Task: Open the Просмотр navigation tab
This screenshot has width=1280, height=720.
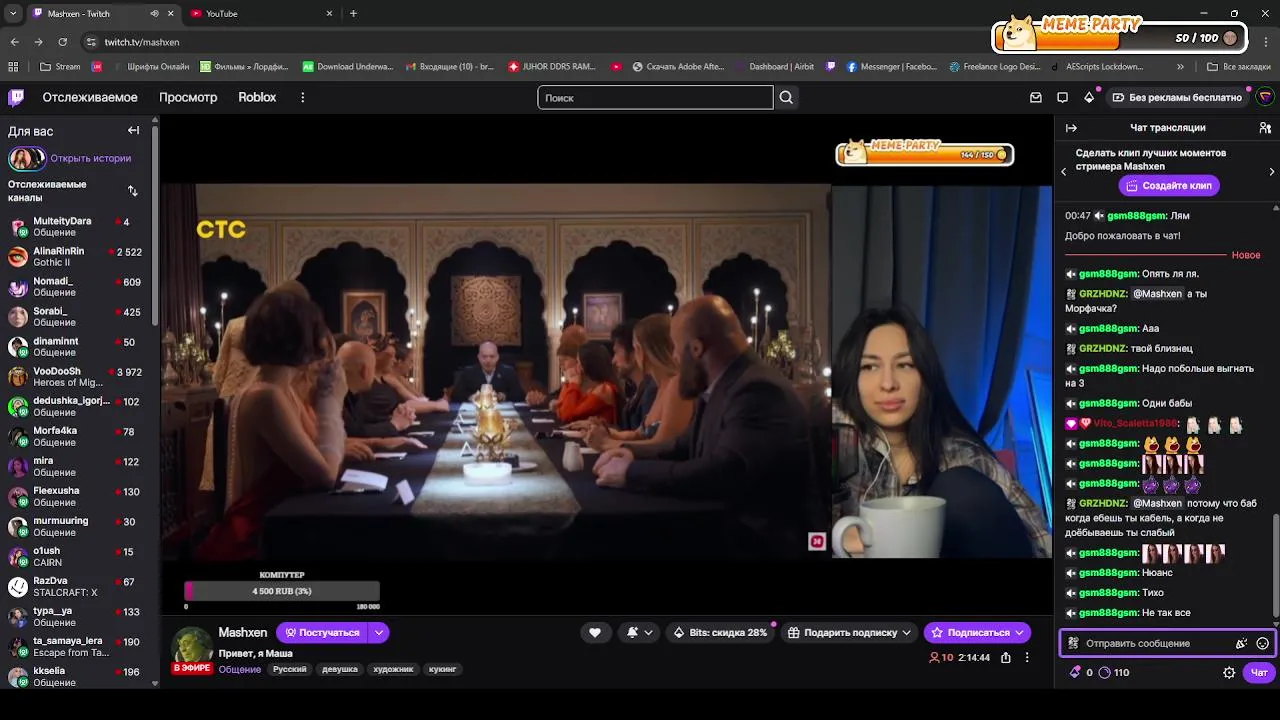Action: 188,97
